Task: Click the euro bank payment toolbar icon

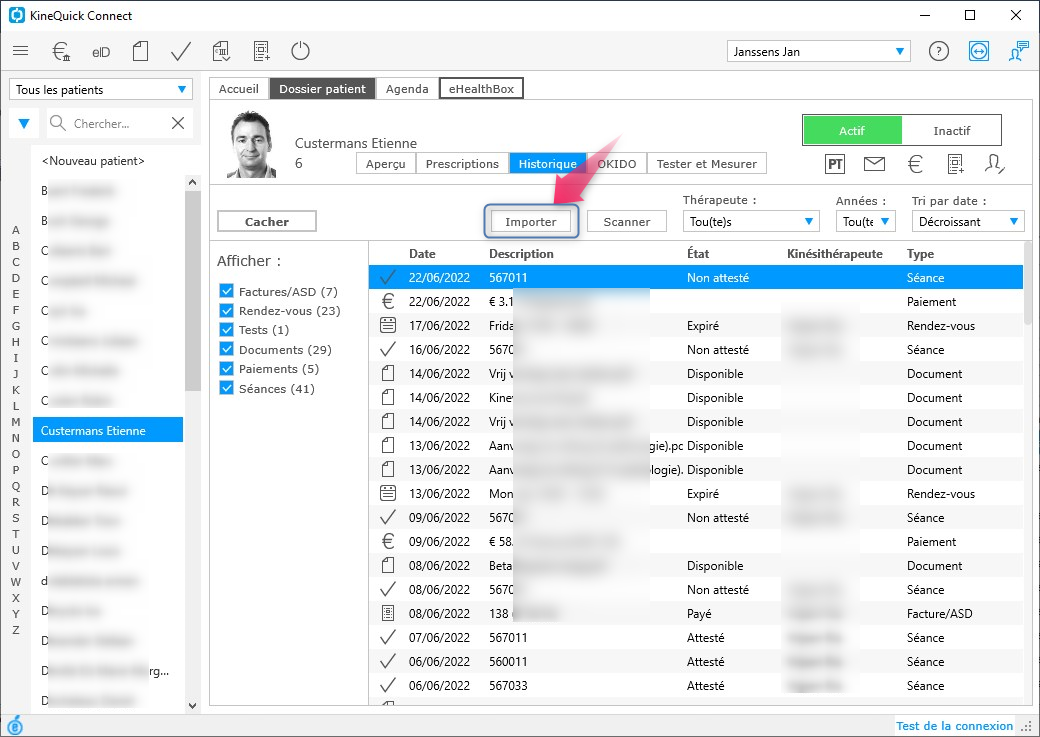Action: click(61, 51)
